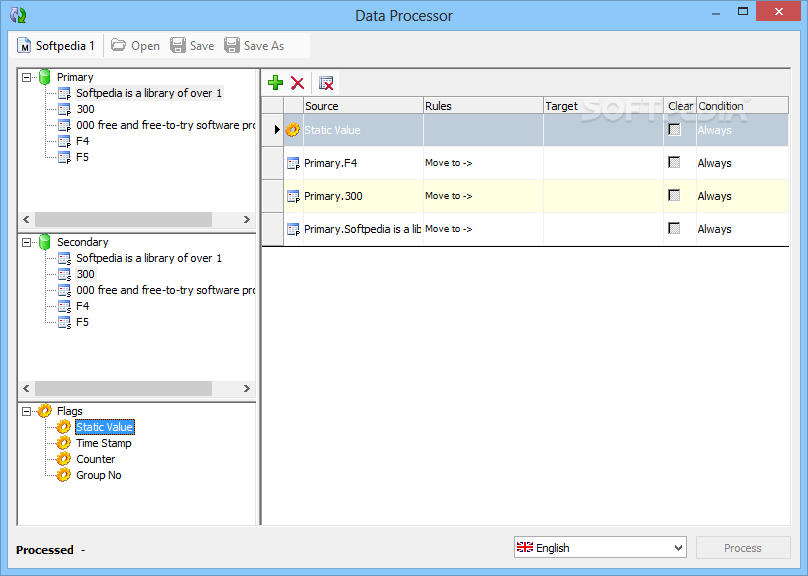This screenshot has width=808, height=576.
Task: Click the Primary pane horizontal scrollbar thumb
Action: click(x=123, y=219)
